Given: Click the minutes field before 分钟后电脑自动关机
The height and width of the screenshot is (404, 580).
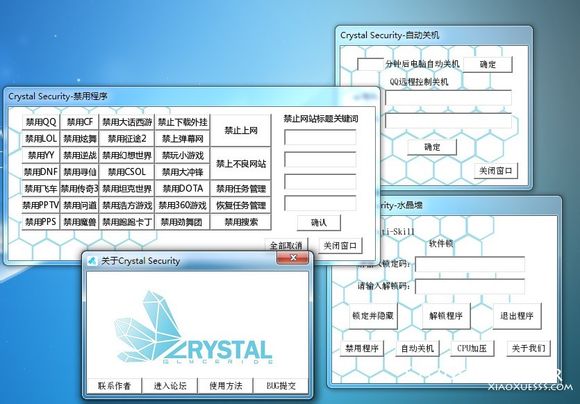Looking at the screenshot, I should (x=370, y=64).
